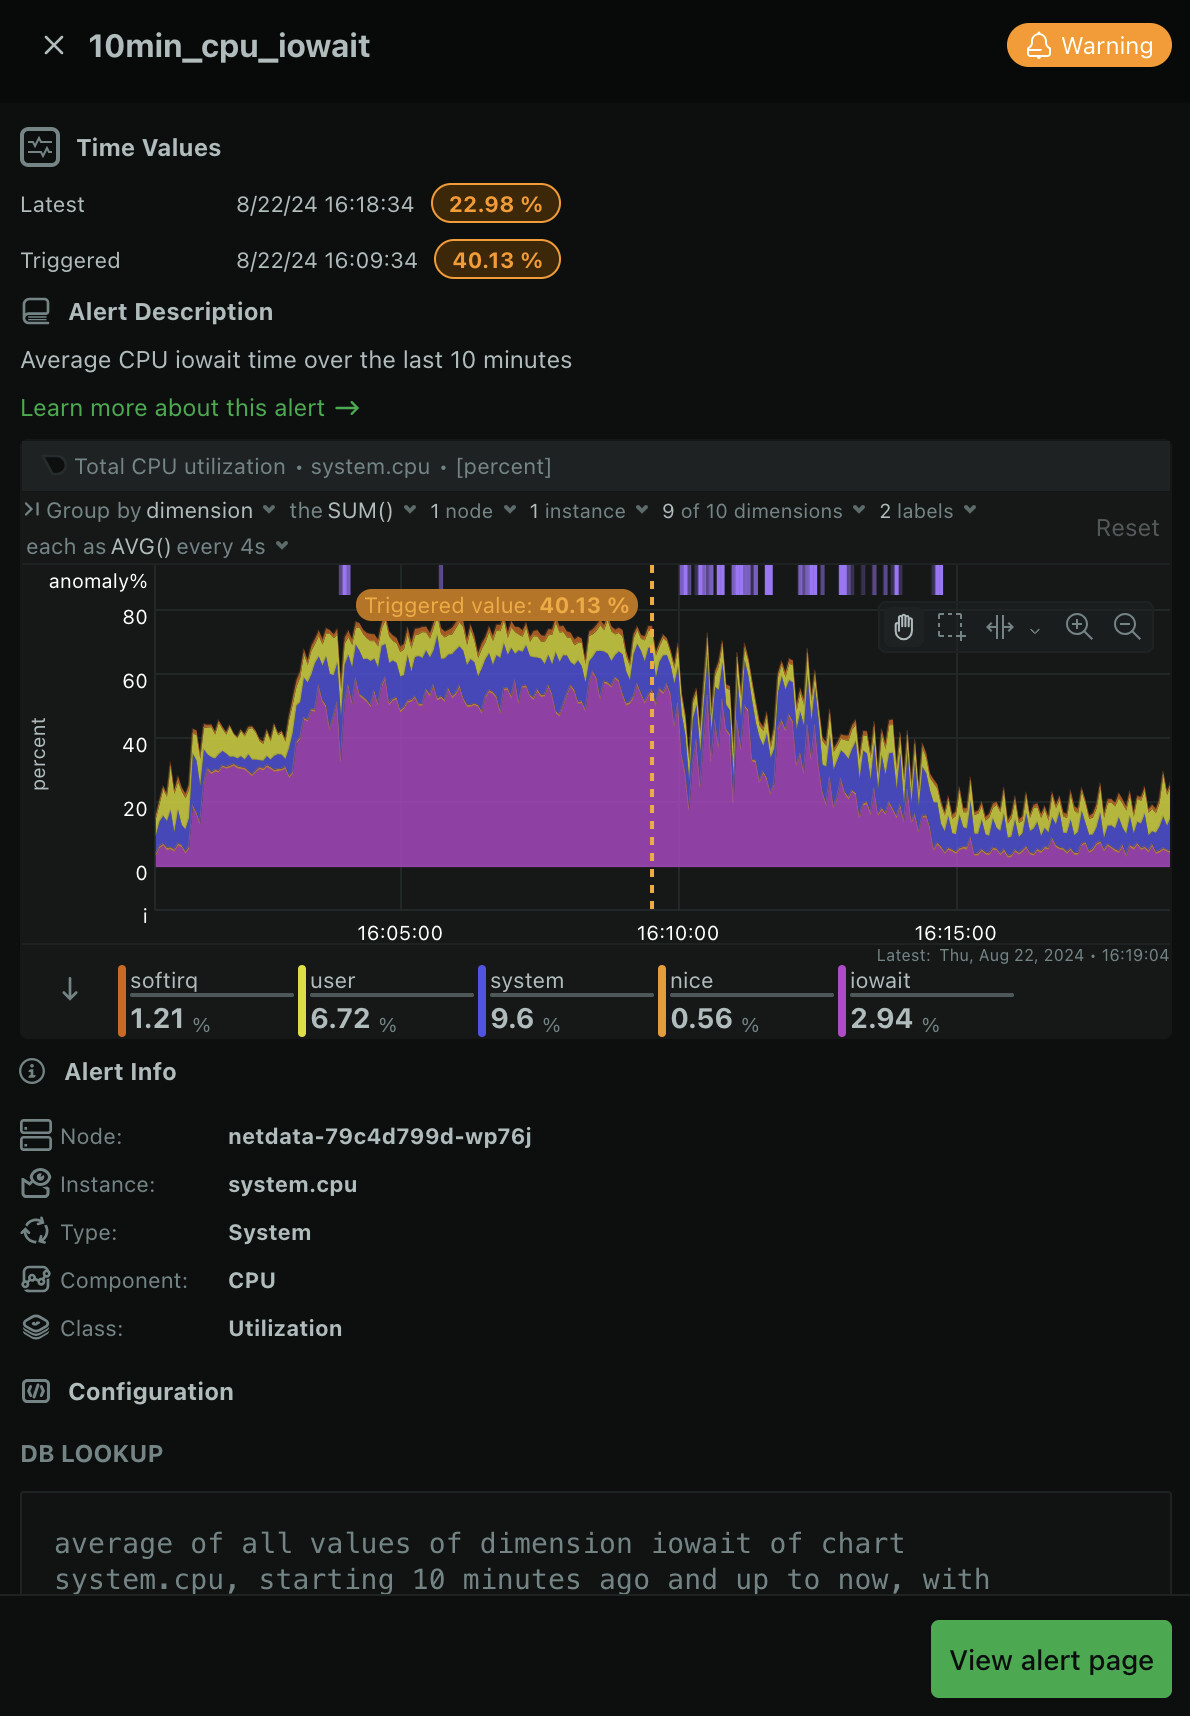Image resolution: width=1190 pixels, height=1716 pixels.
Task: Open the 2 labels filter menu
Action: pos(927,511)
